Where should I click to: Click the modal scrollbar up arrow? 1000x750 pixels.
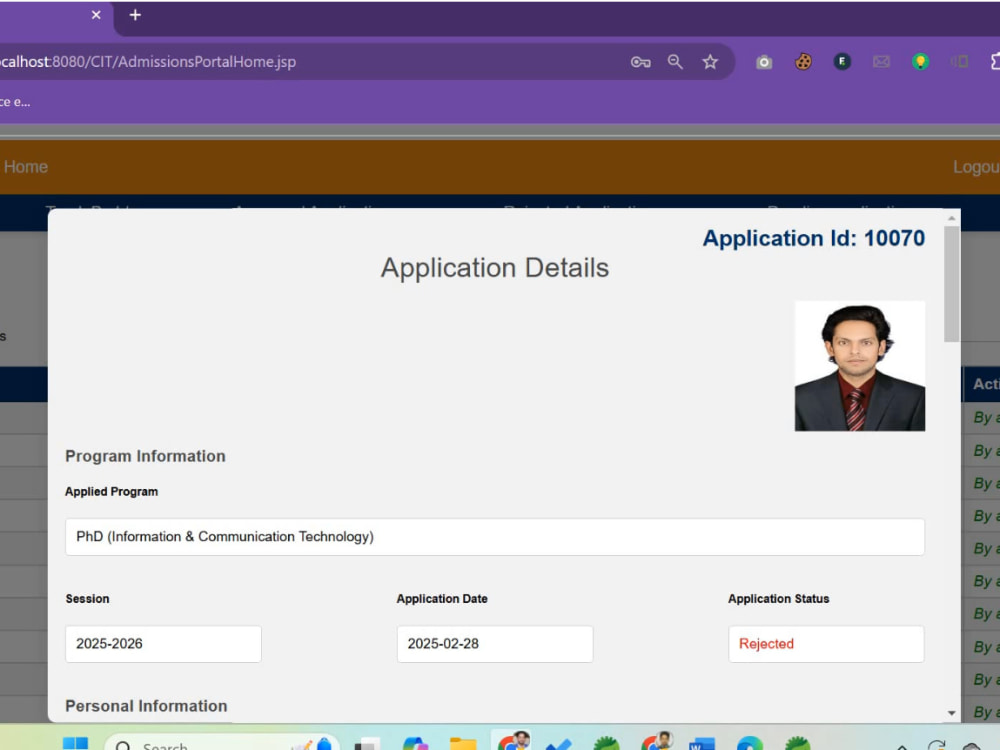click(952, 218)
